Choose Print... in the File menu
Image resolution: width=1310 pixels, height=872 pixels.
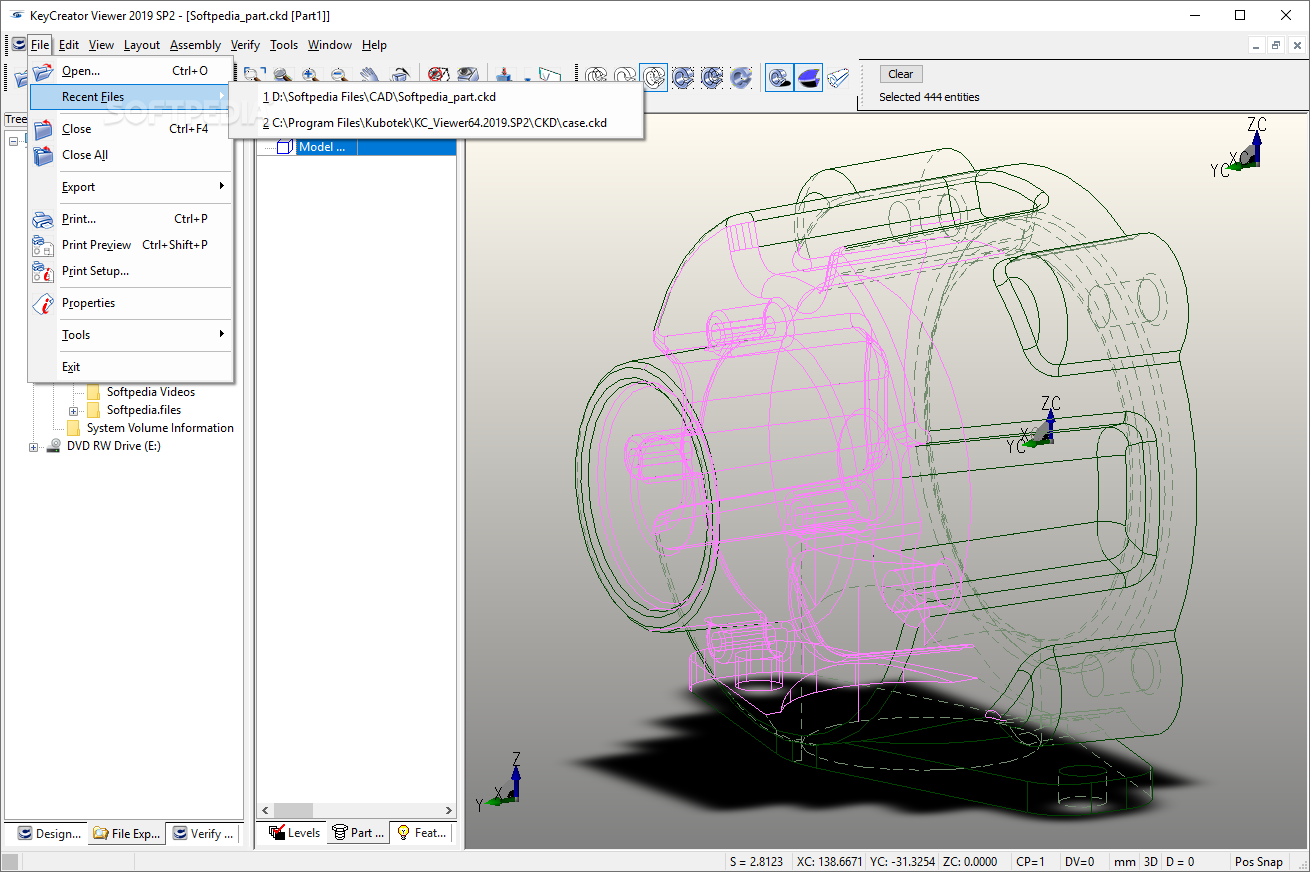(131, 219)
